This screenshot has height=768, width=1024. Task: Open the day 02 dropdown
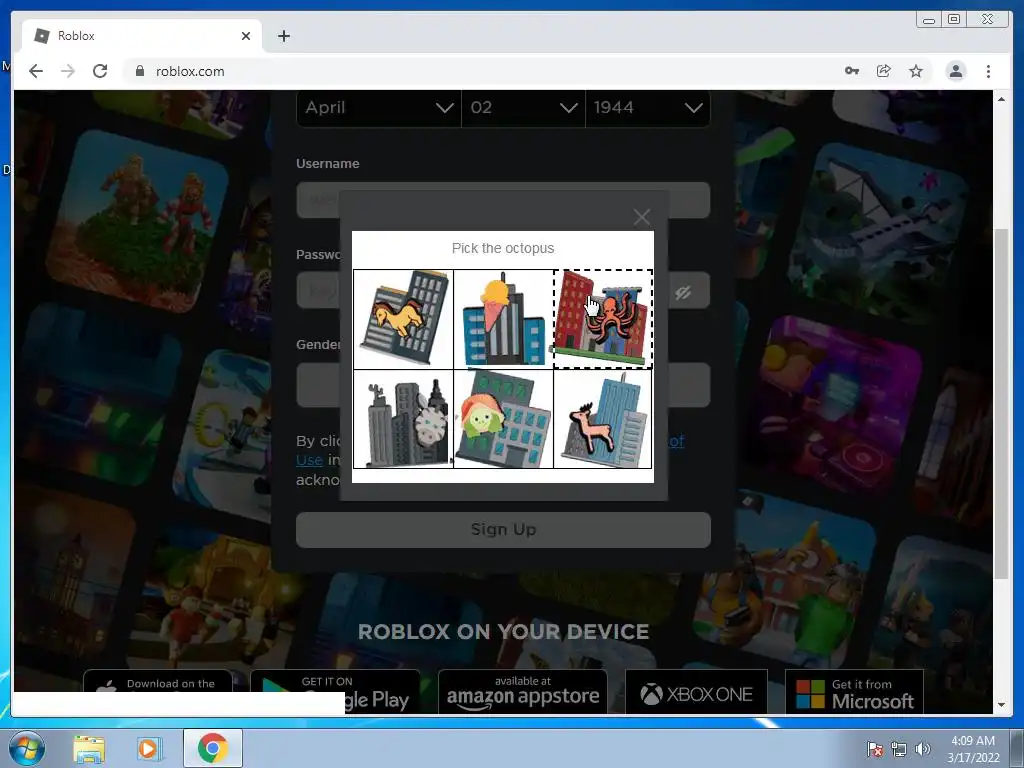(x=523, y=108)
